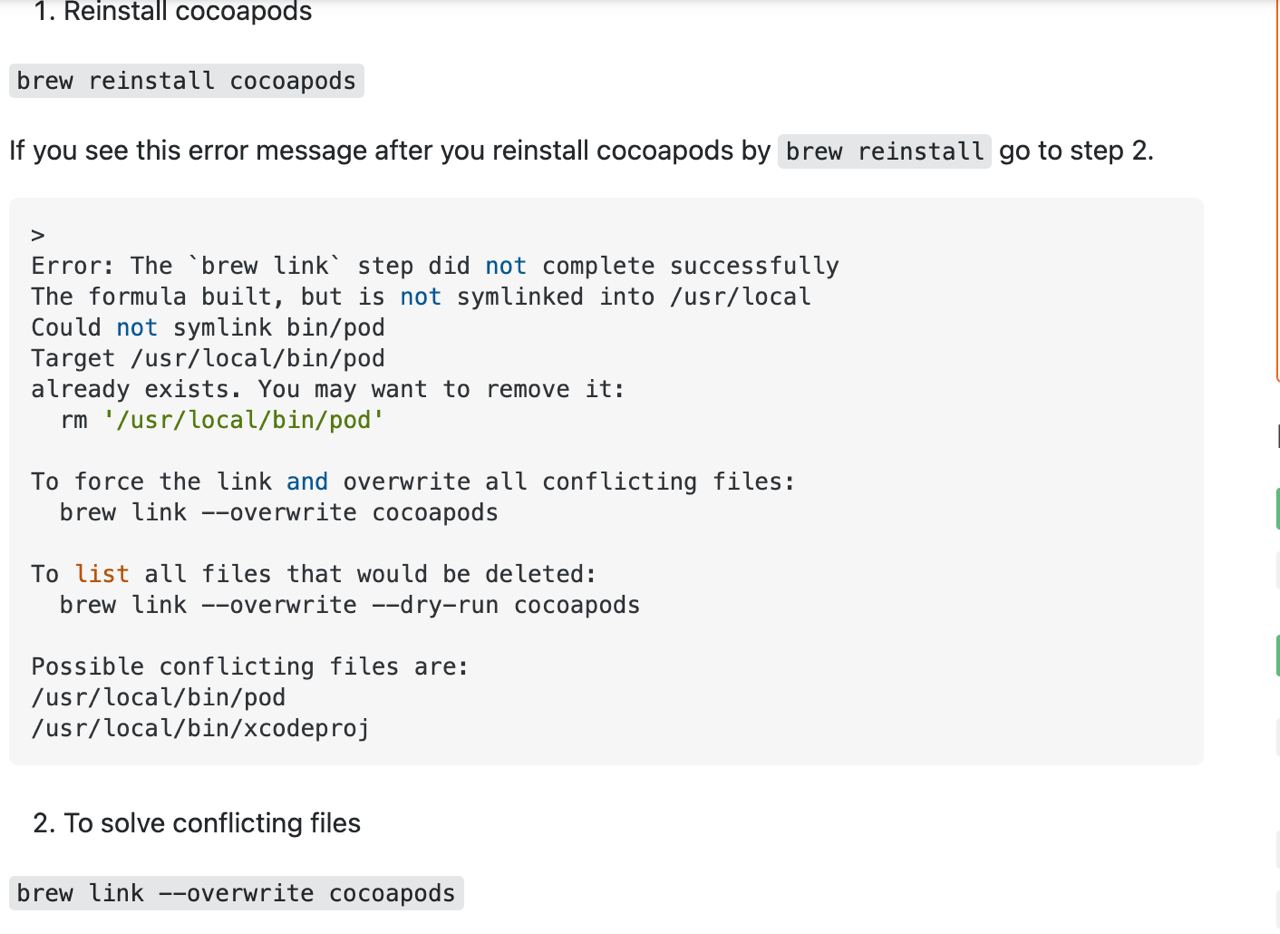This screenshot has height=934, width=1280.
Task: Click the blue "and" keyword in code block
Action: pos(307,482)
